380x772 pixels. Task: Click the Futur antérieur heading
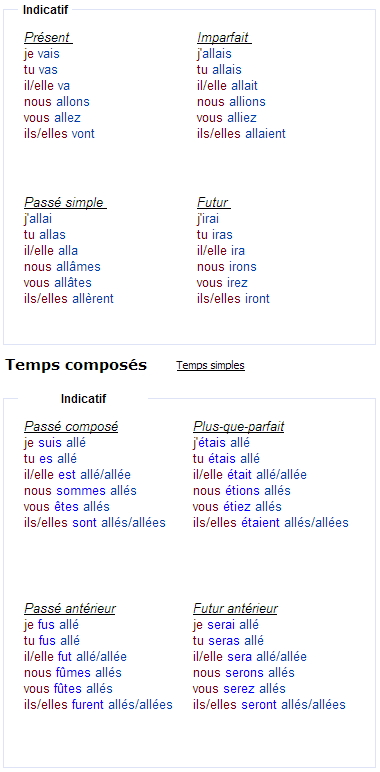click(235, 609)
